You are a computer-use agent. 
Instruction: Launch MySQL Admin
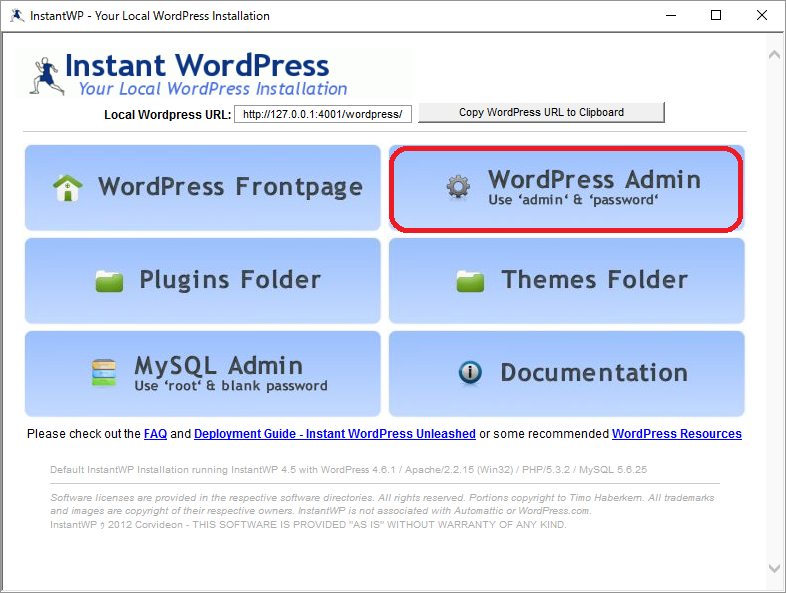203,373
